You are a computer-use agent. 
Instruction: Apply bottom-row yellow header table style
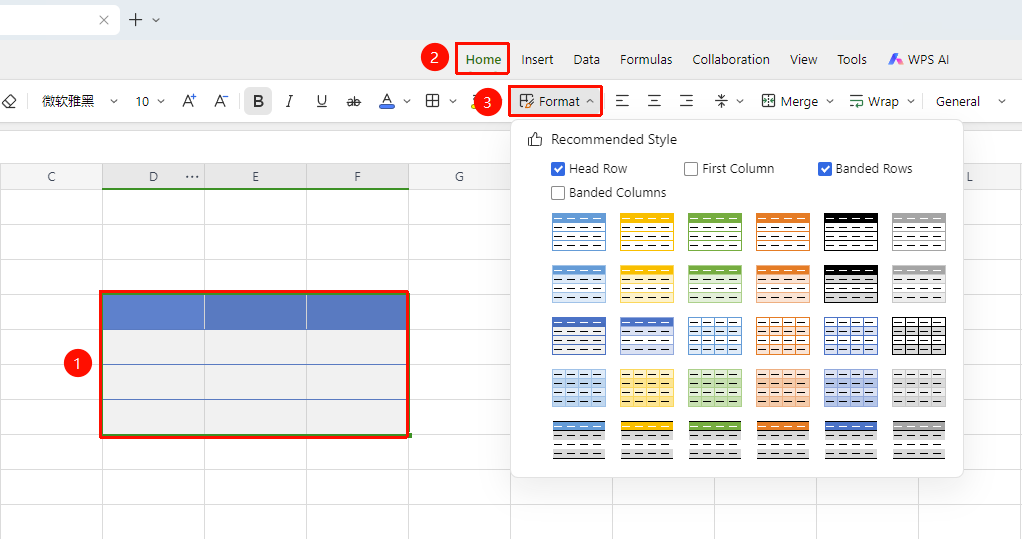pyautogui.click(x=647, y=441)
